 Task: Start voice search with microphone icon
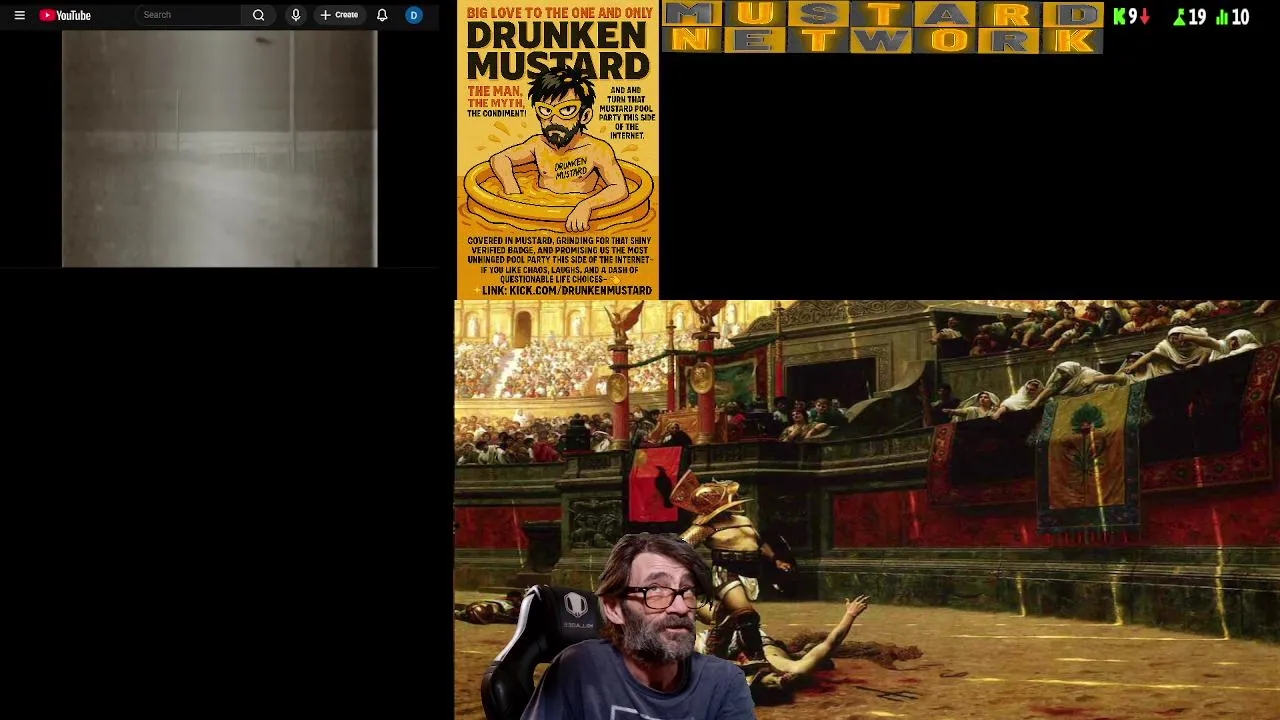295,15
